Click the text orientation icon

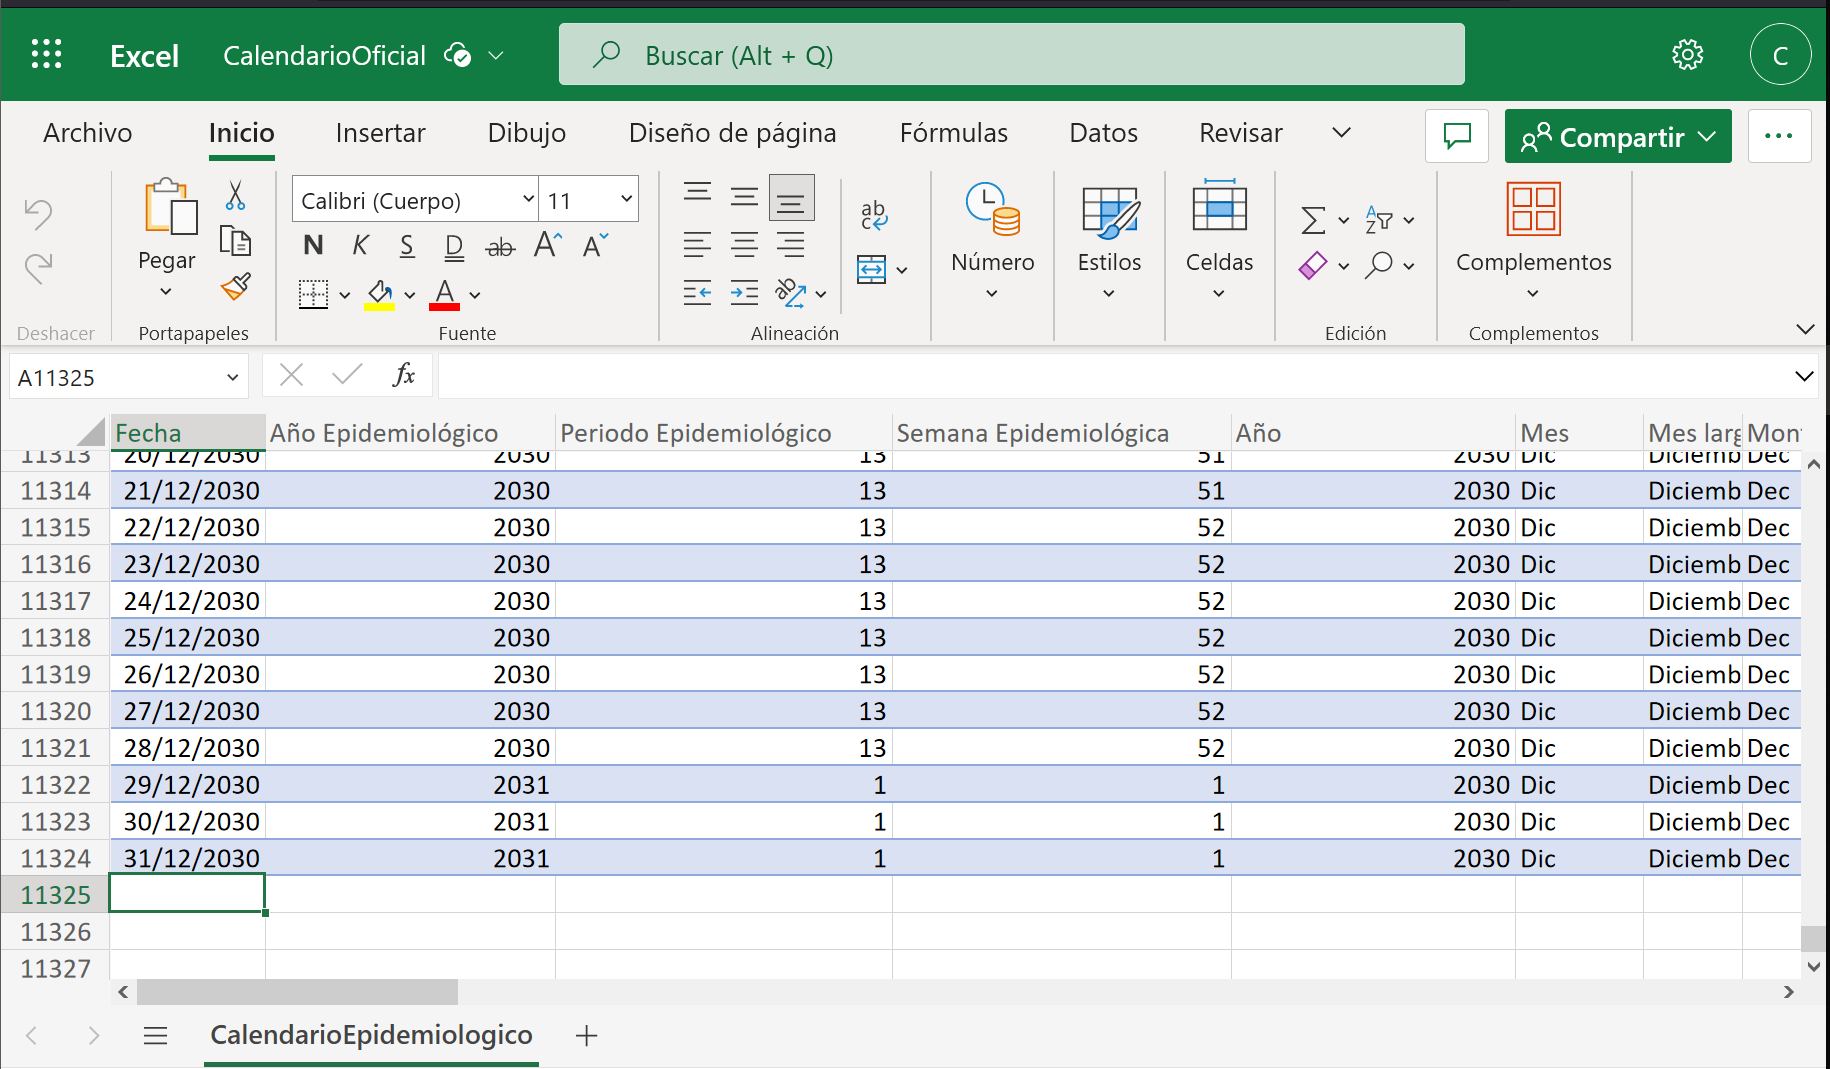pyautogui.click(x=790, y=293)
